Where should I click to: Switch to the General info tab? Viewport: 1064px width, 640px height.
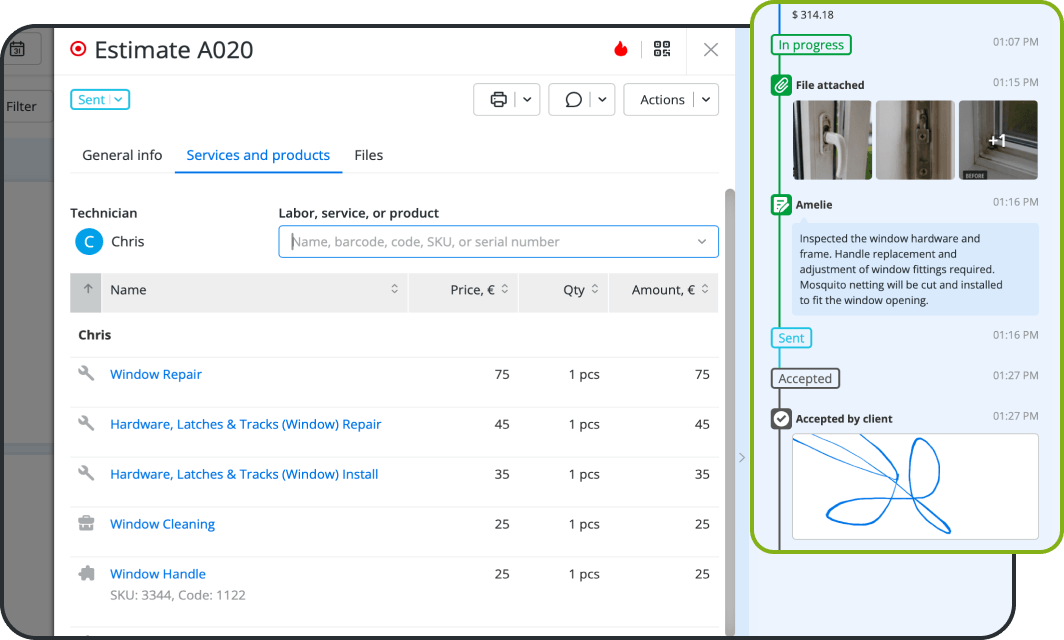(122, 155)
